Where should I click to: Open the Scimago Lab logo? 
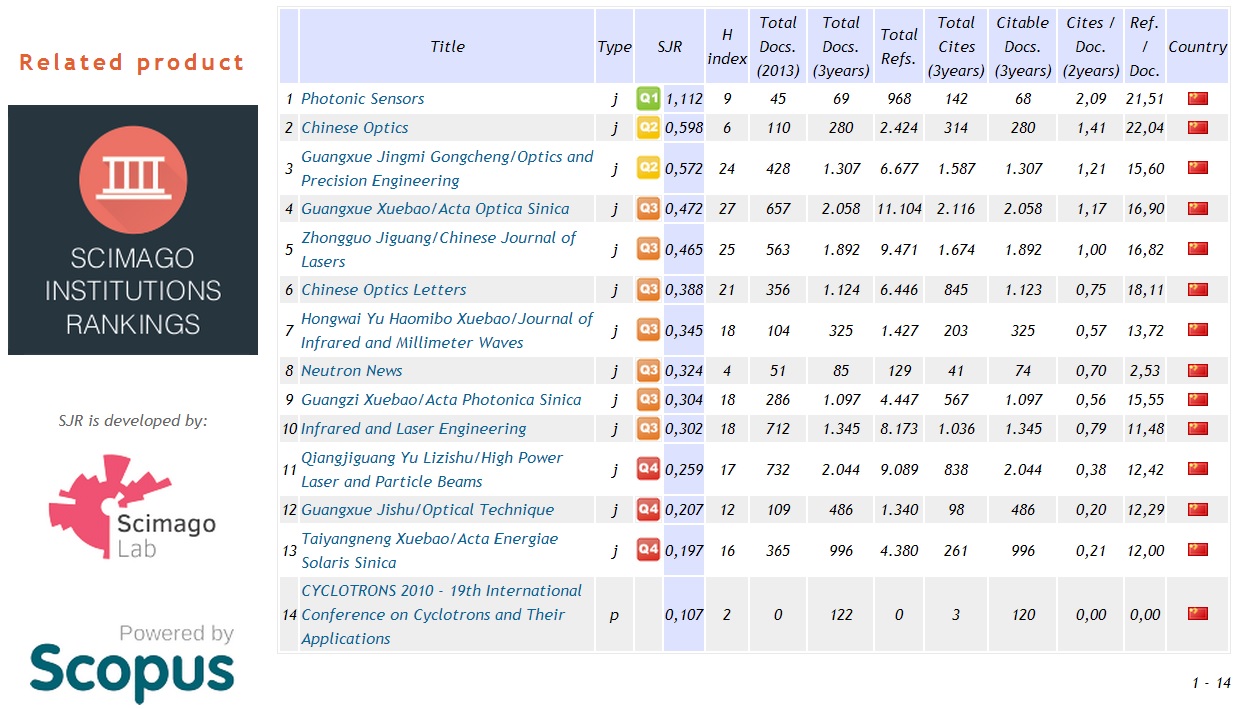pyautogui.click(x=133, y=507)
